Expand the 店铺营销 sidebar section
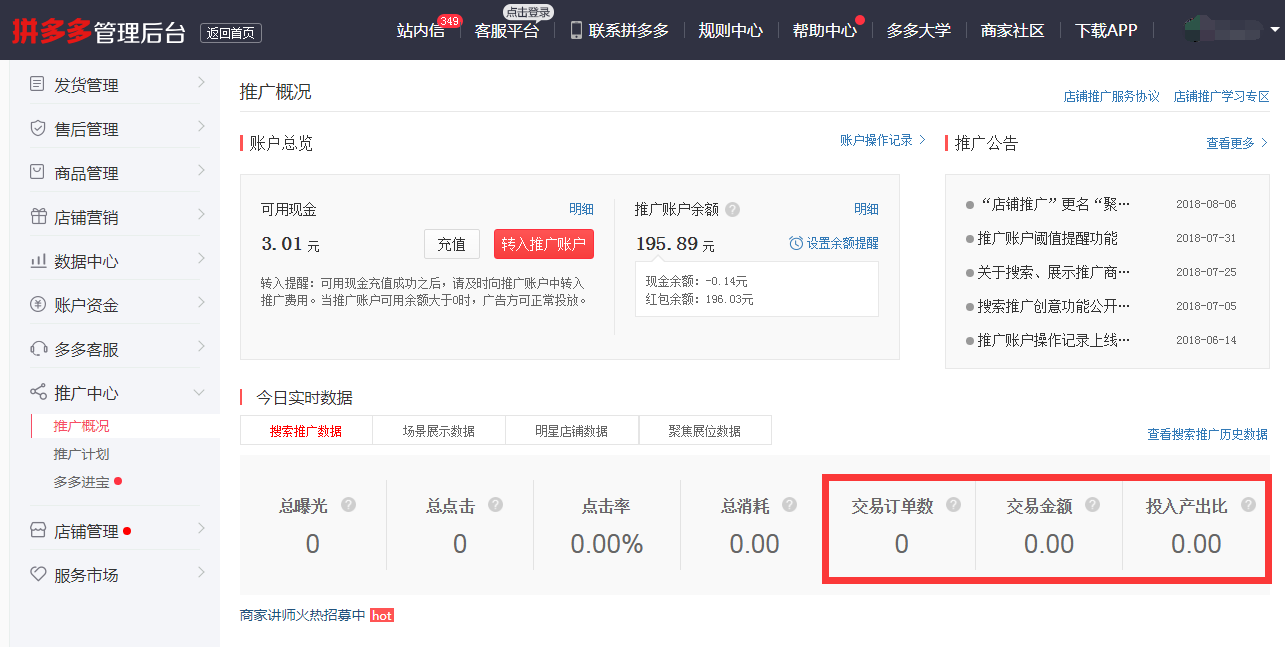 [x=200, y=214]
